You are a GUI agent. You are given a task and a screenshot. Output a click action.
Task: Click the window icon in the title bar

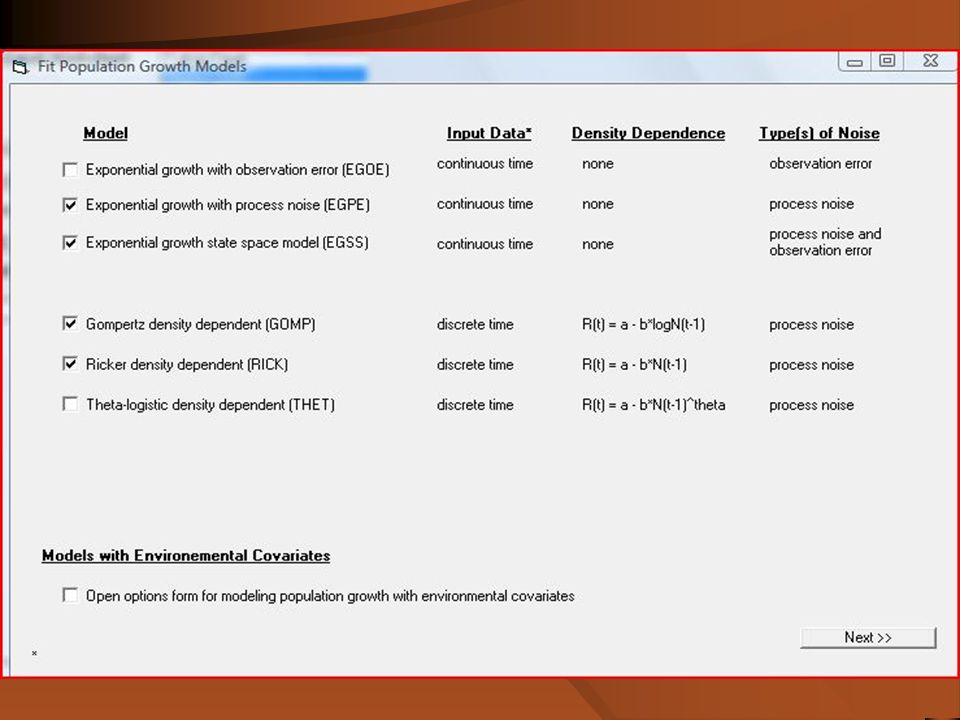(20, 67)
